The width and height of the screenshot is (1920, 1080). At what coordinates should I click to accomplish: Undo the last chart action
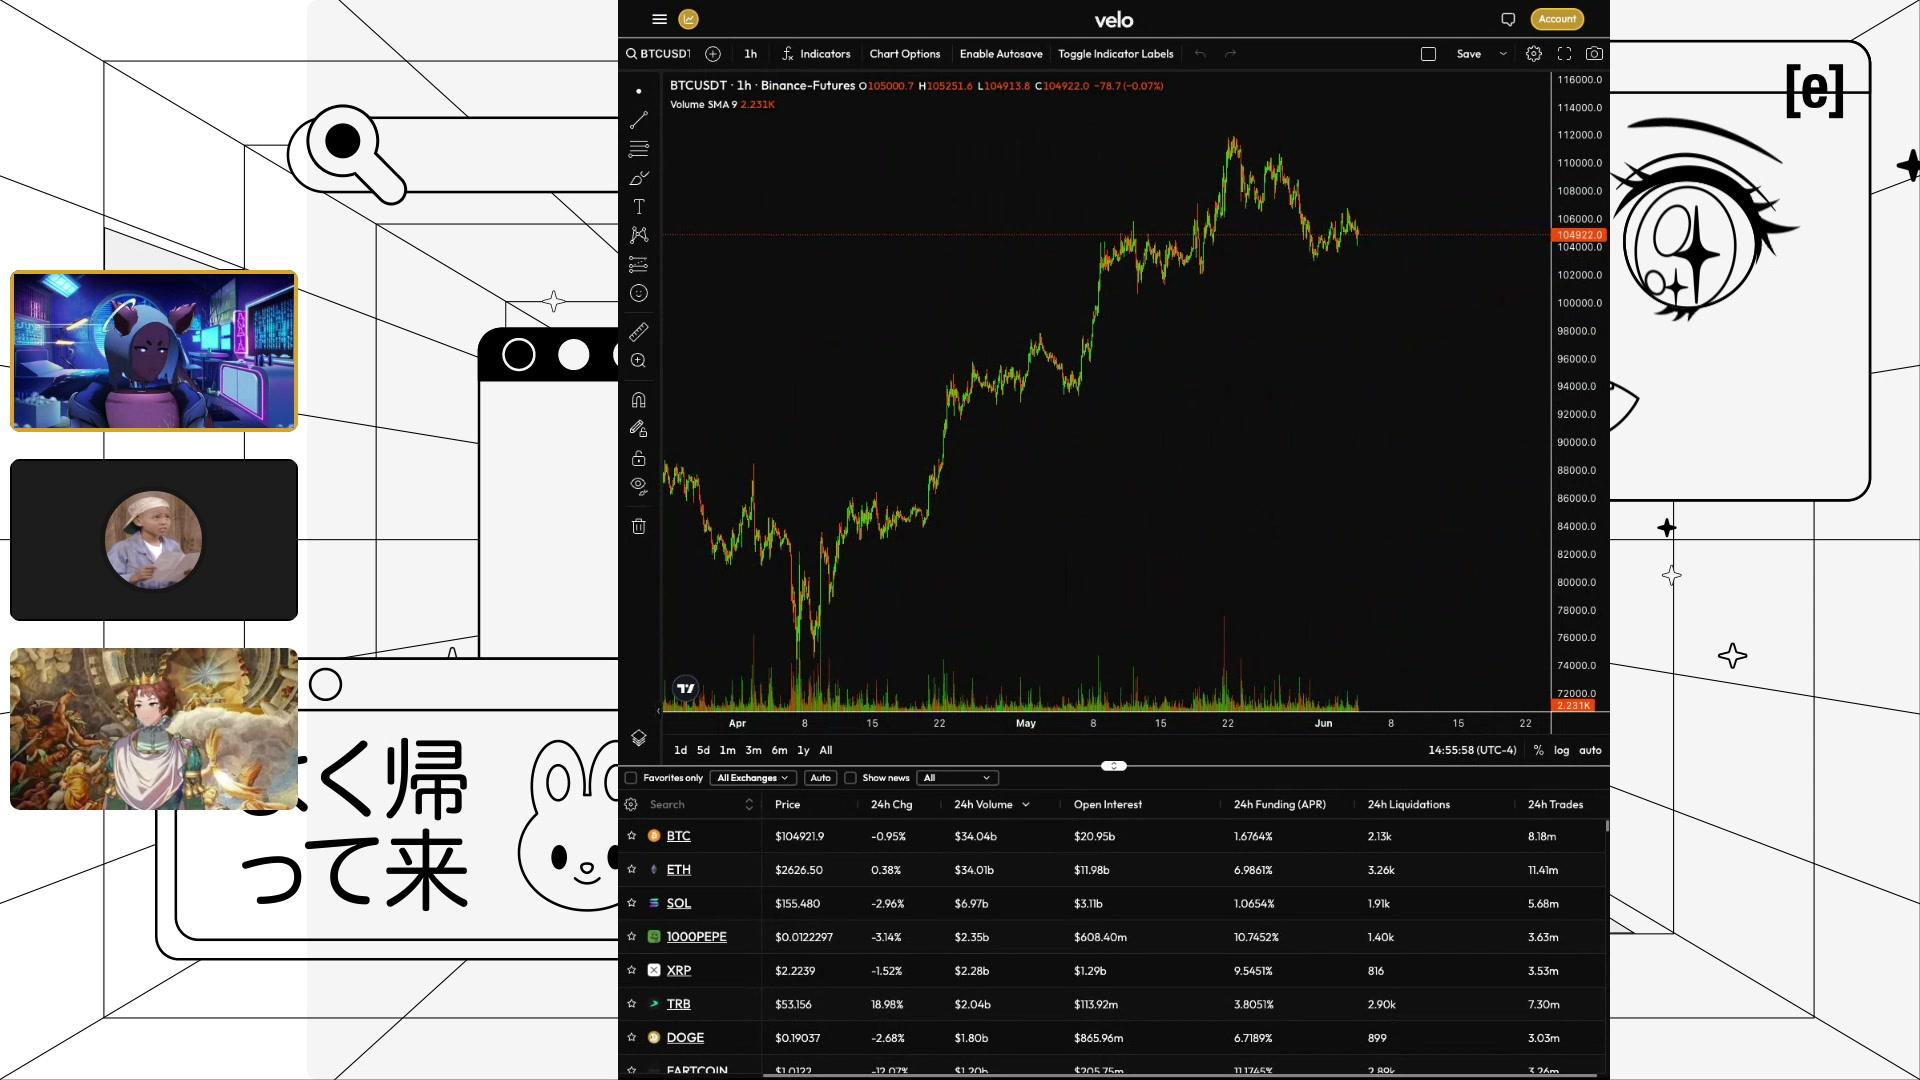(1200, 54)
